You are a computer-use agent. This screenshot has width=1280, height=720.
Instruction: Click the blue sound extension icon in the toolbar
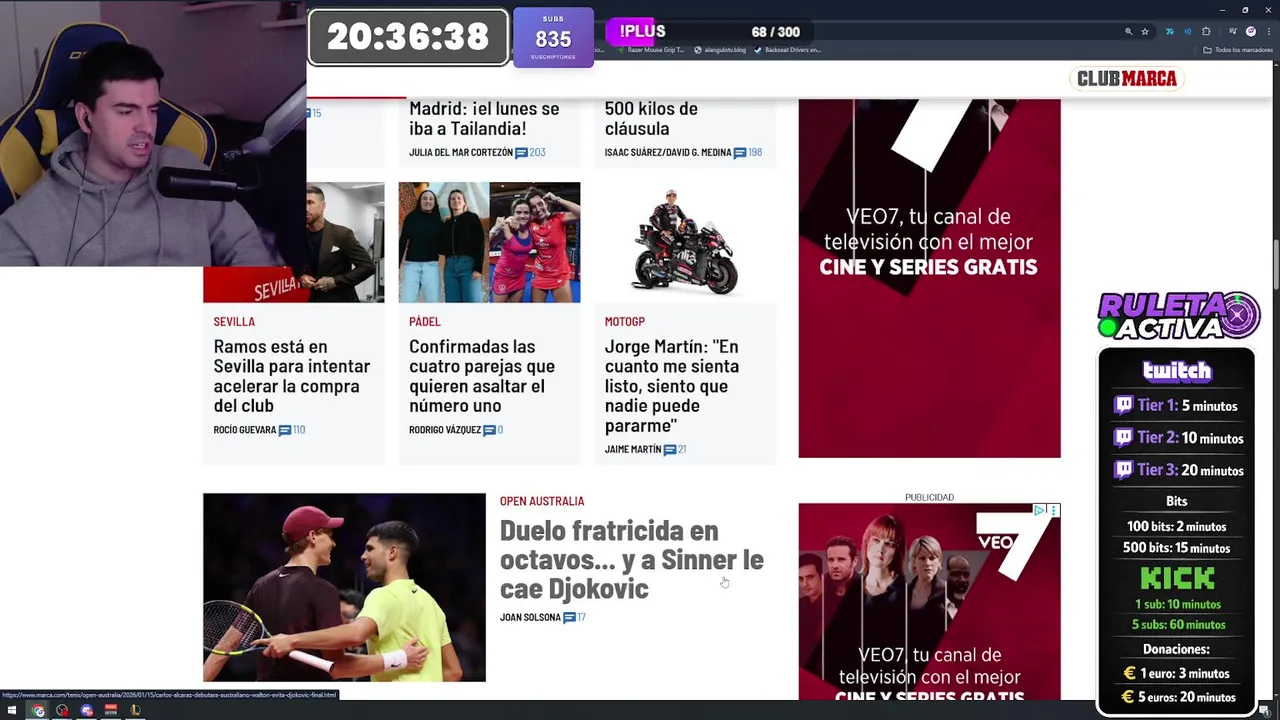pyautogui.click(x=1188, y=32)
